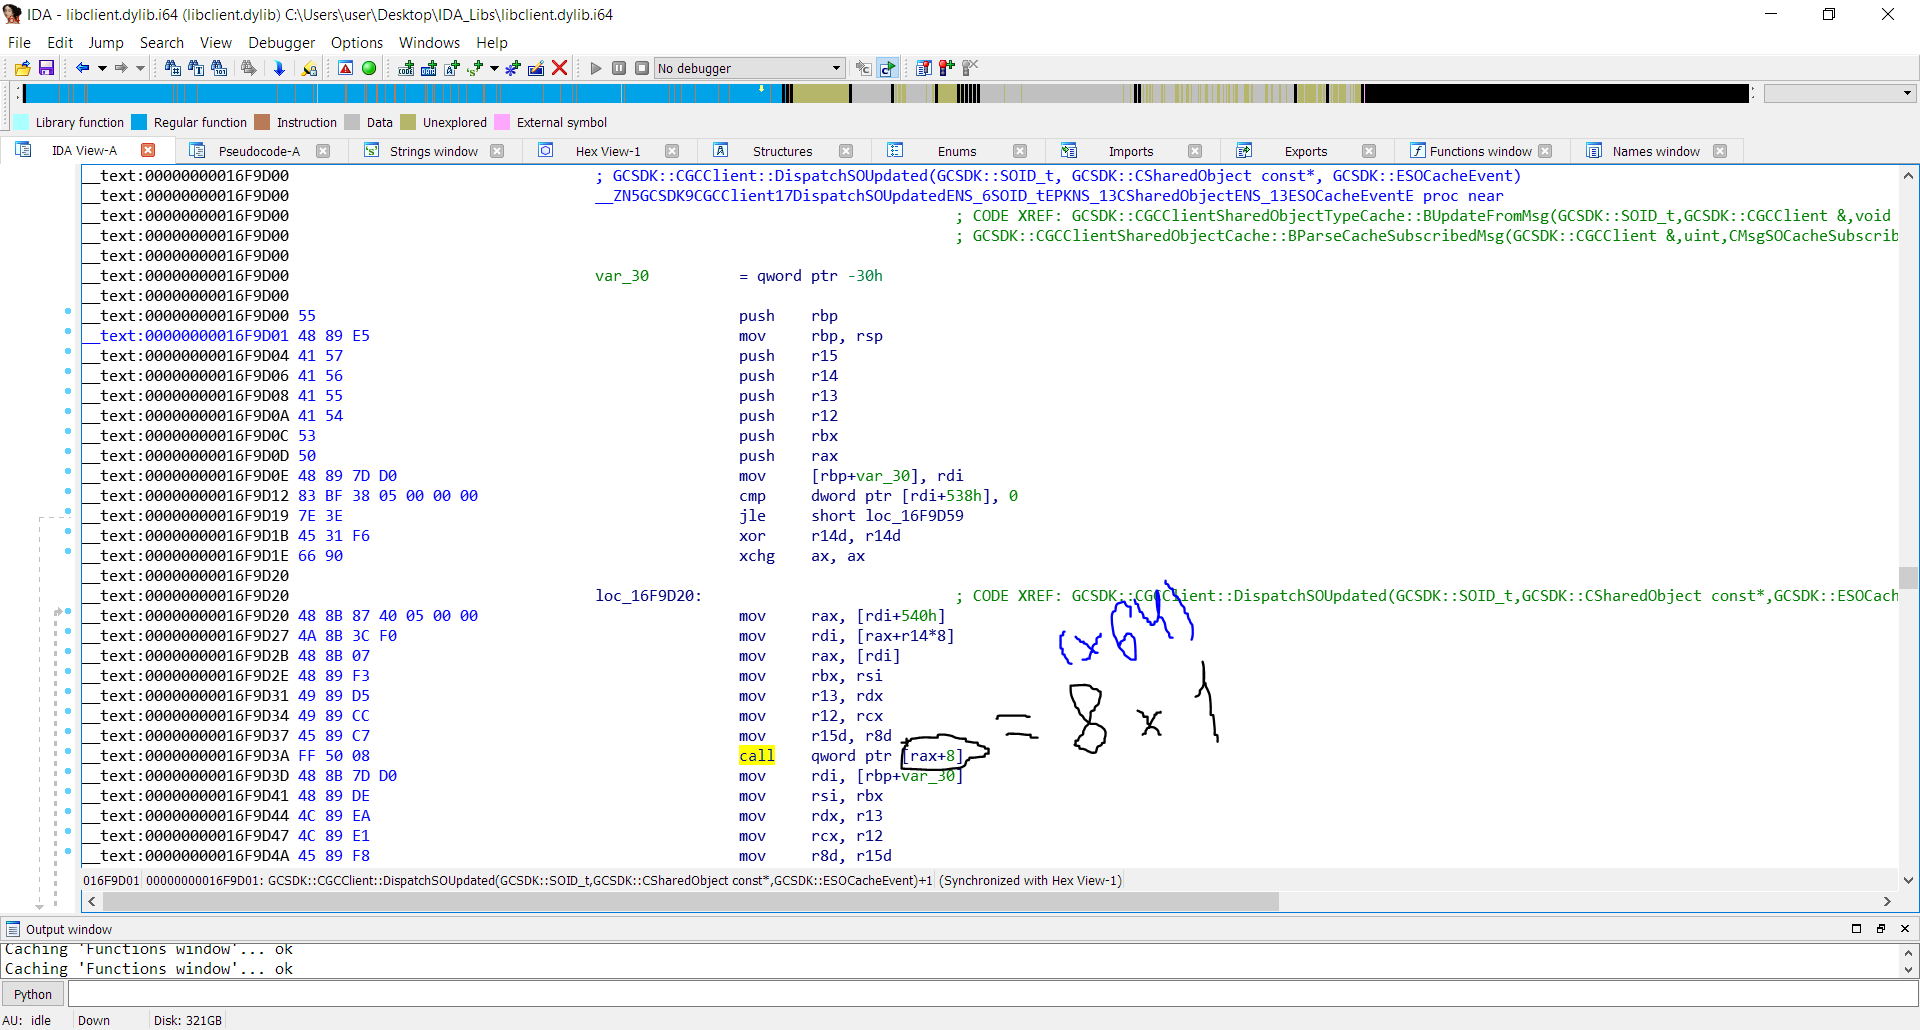
Task: Click the text search binoculars icon
Action: (x=196, y=68)
